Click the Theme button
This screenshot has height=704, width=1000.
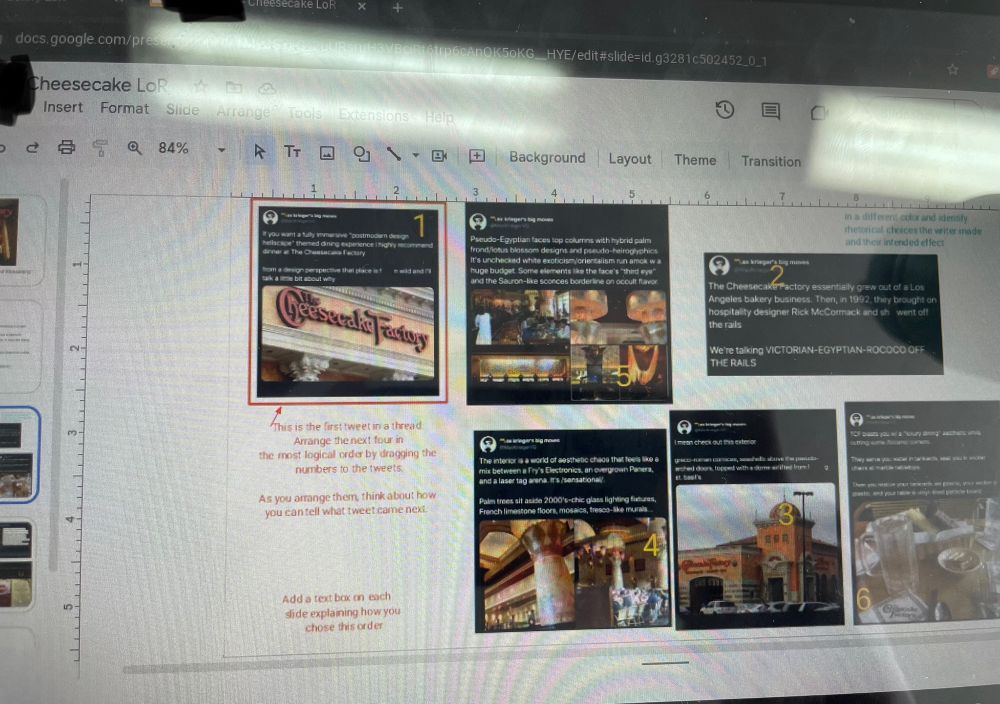(695, 160)
